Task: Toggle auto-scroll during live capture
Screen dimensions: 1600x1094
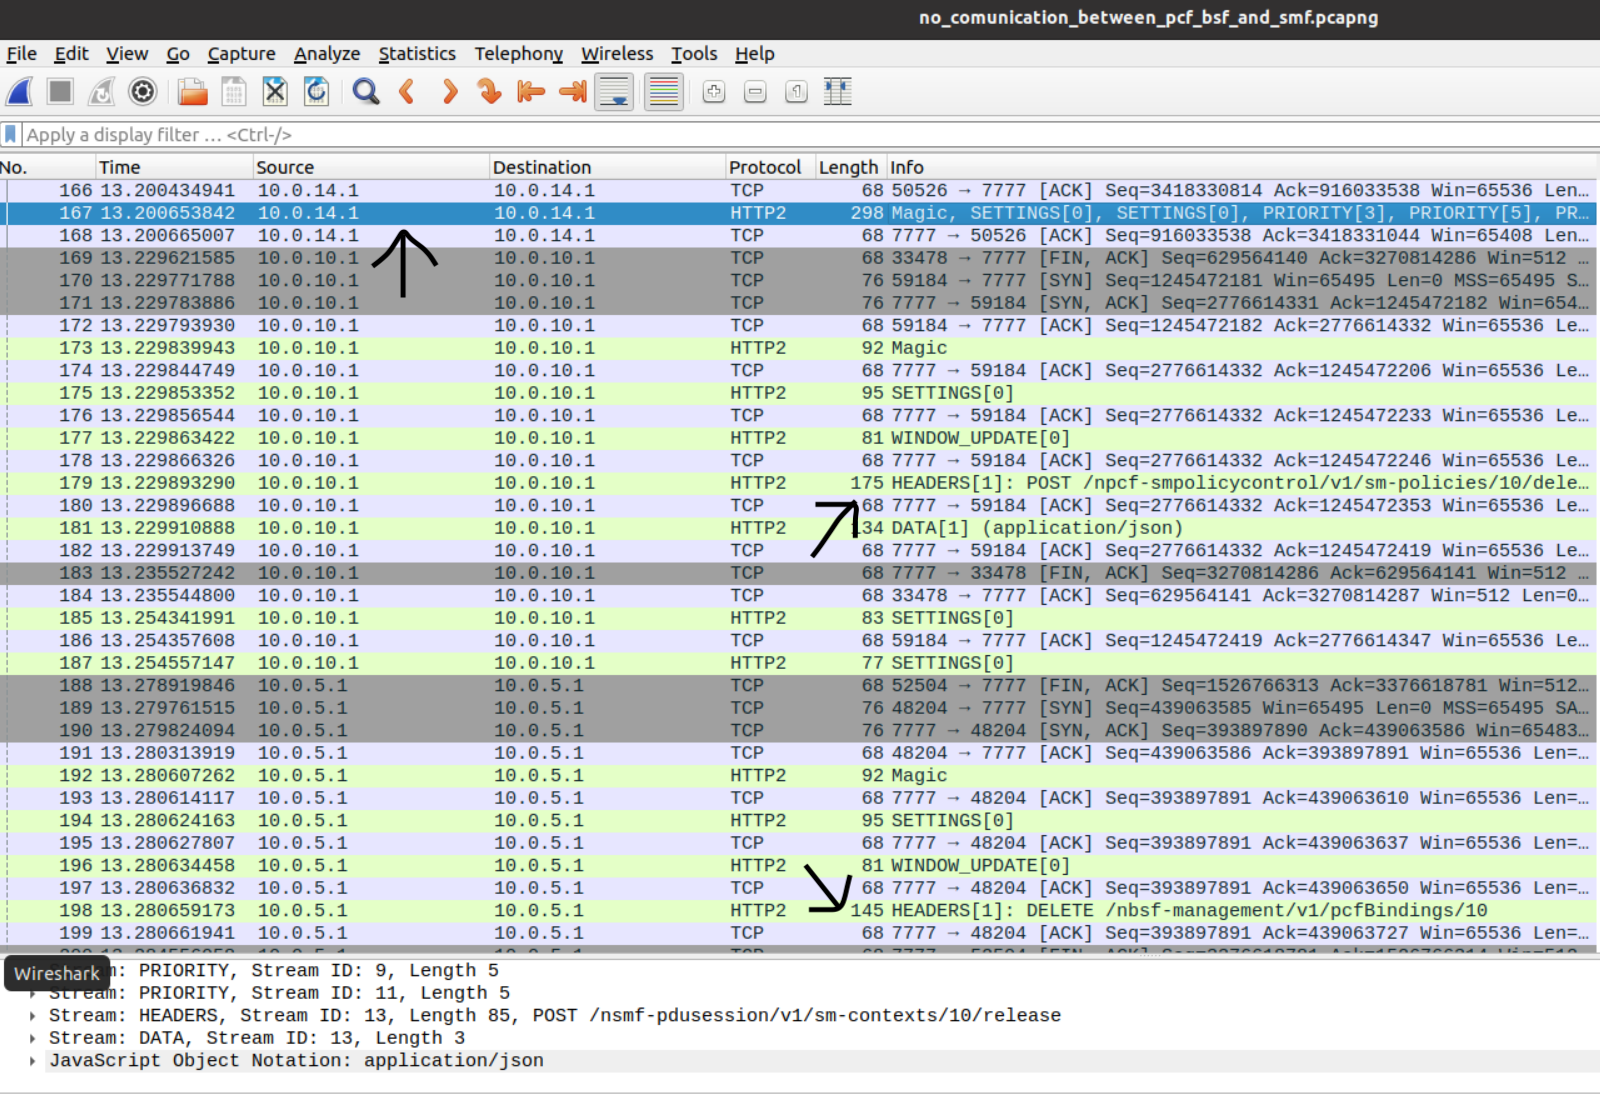Action: (613, 91)
